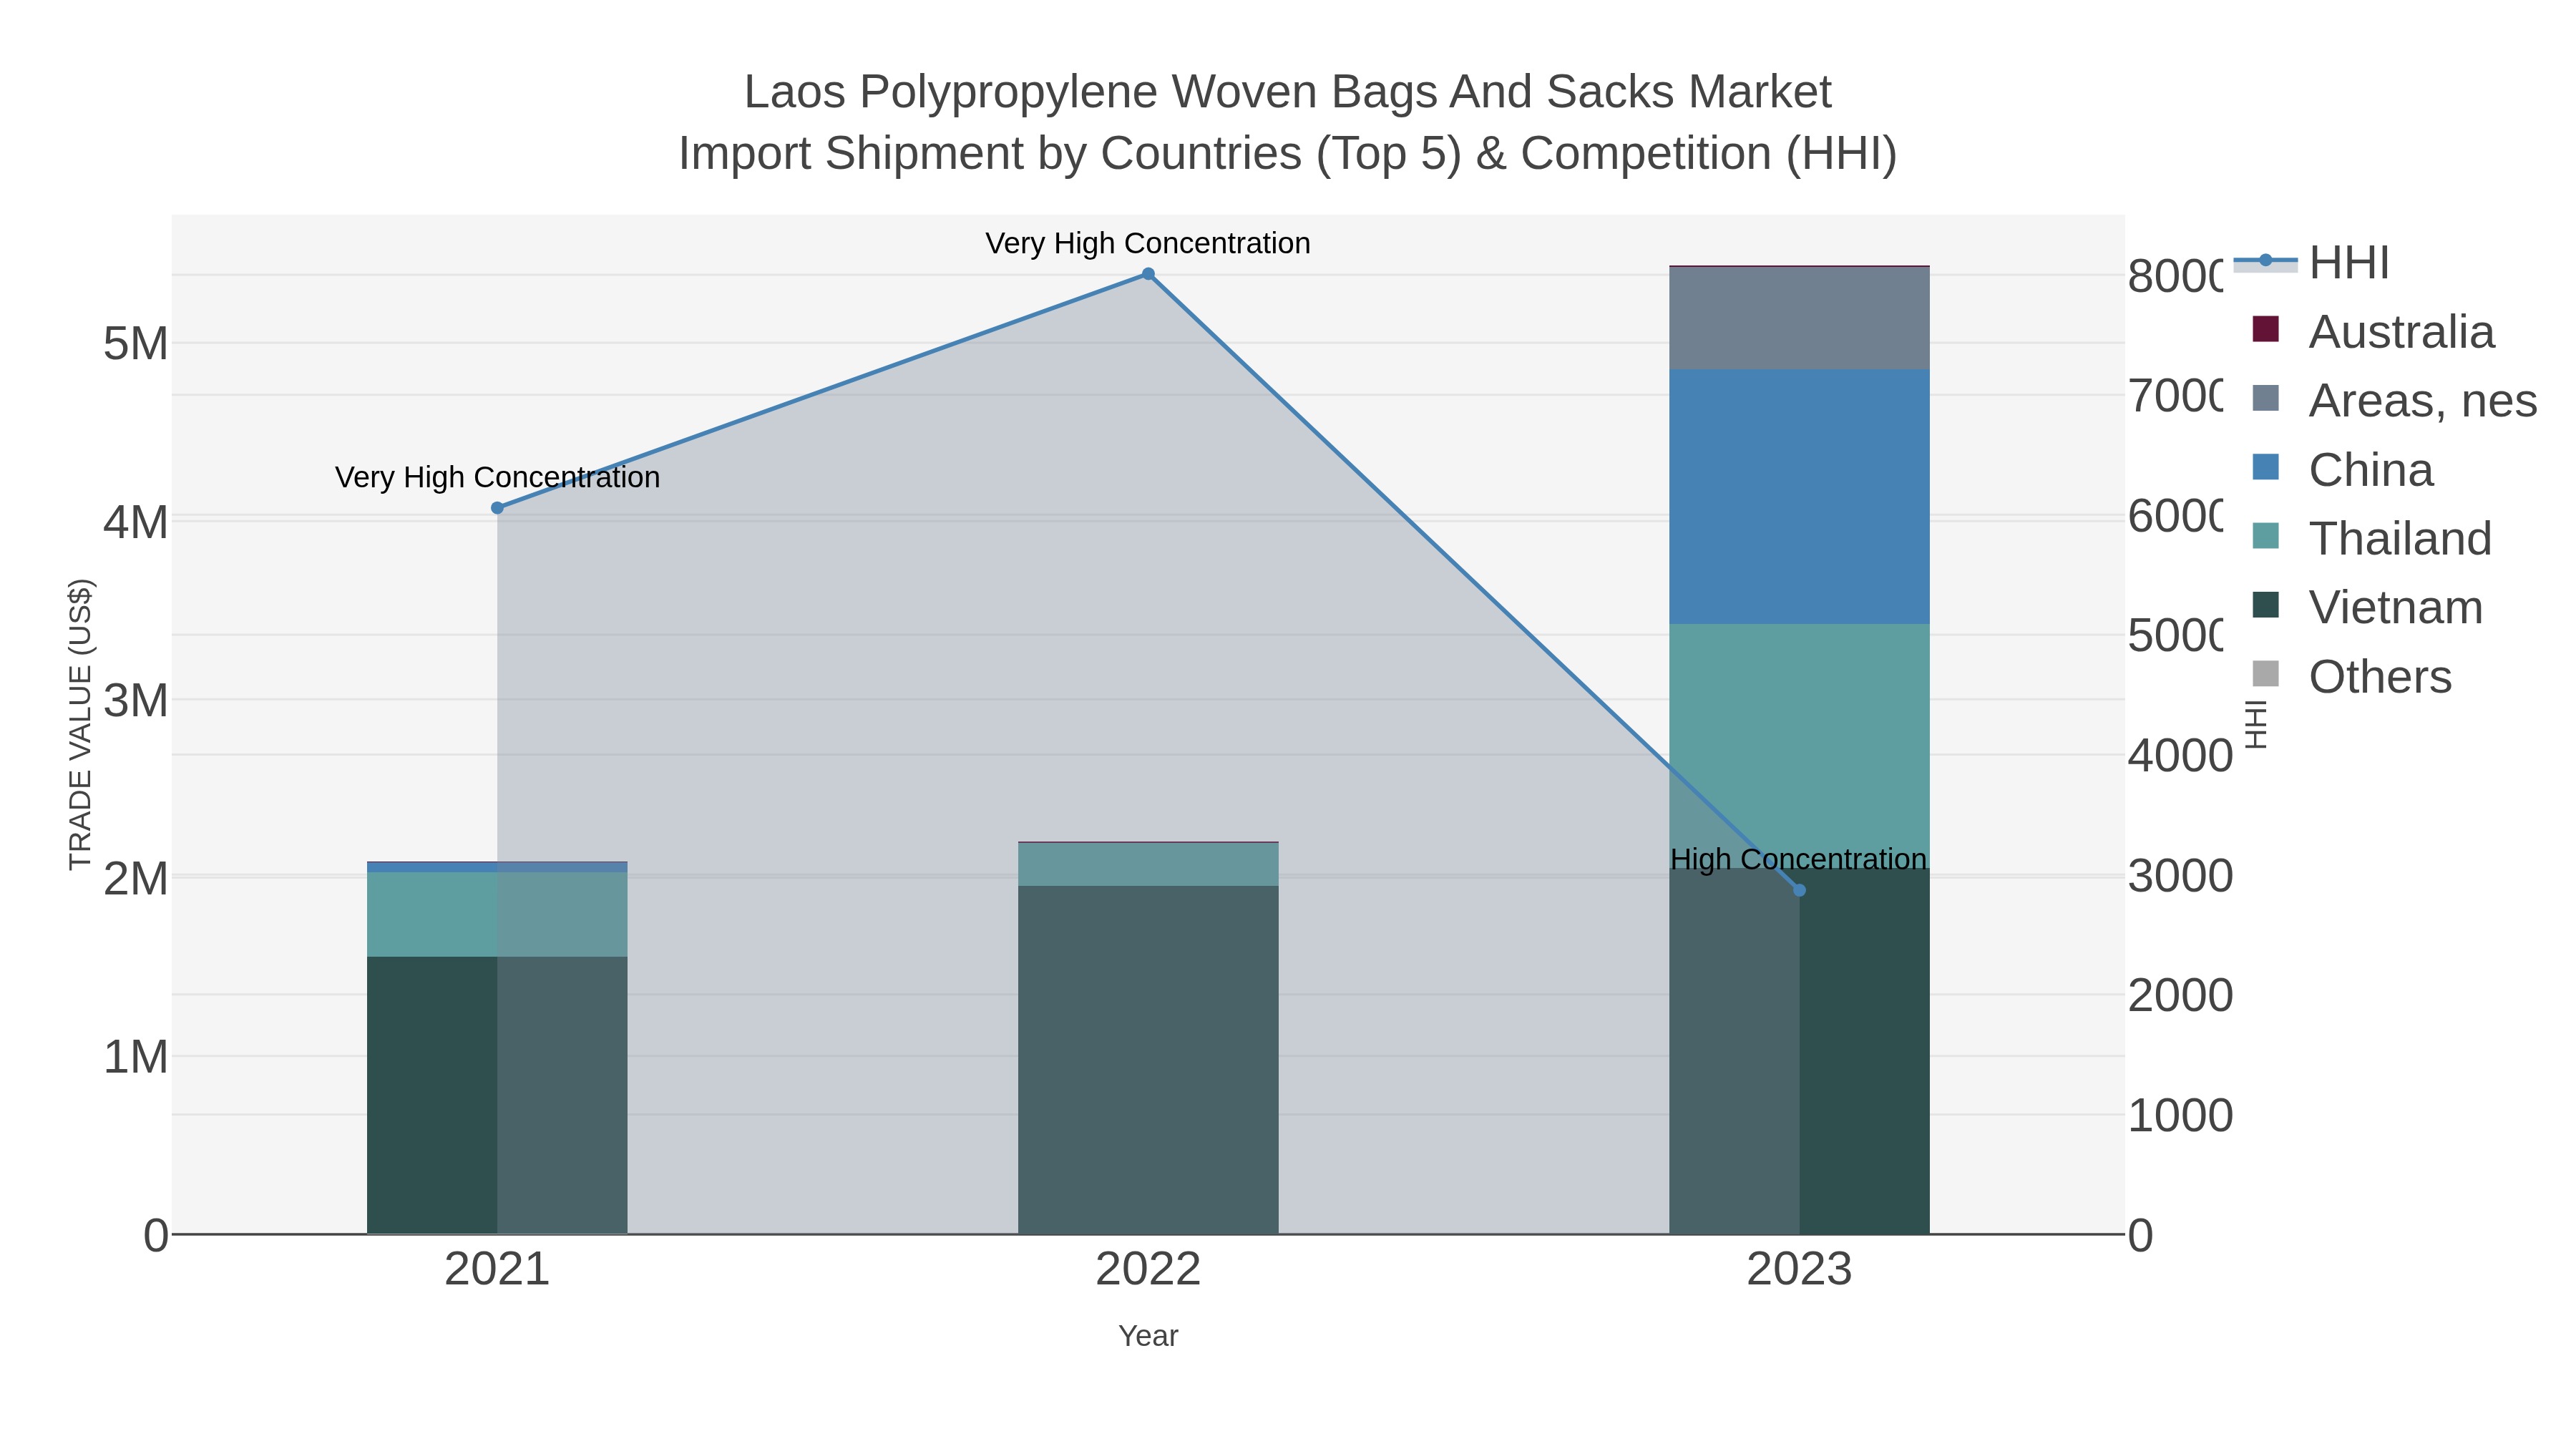Select the 2023 HHI data point
Screen dimensions: 2576x1449
tap(1799, 890)
